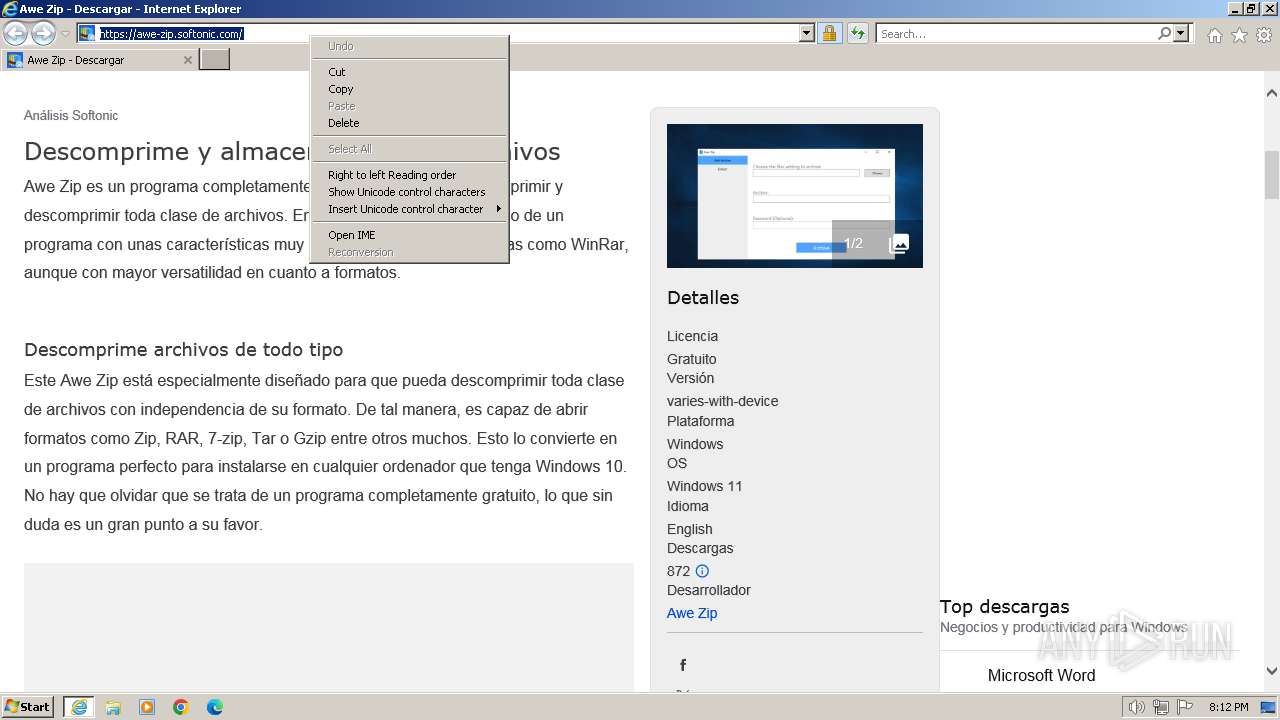Select the Awe Zip - Descargar tab
The image size is (1280, 720).
coord(99,60)
